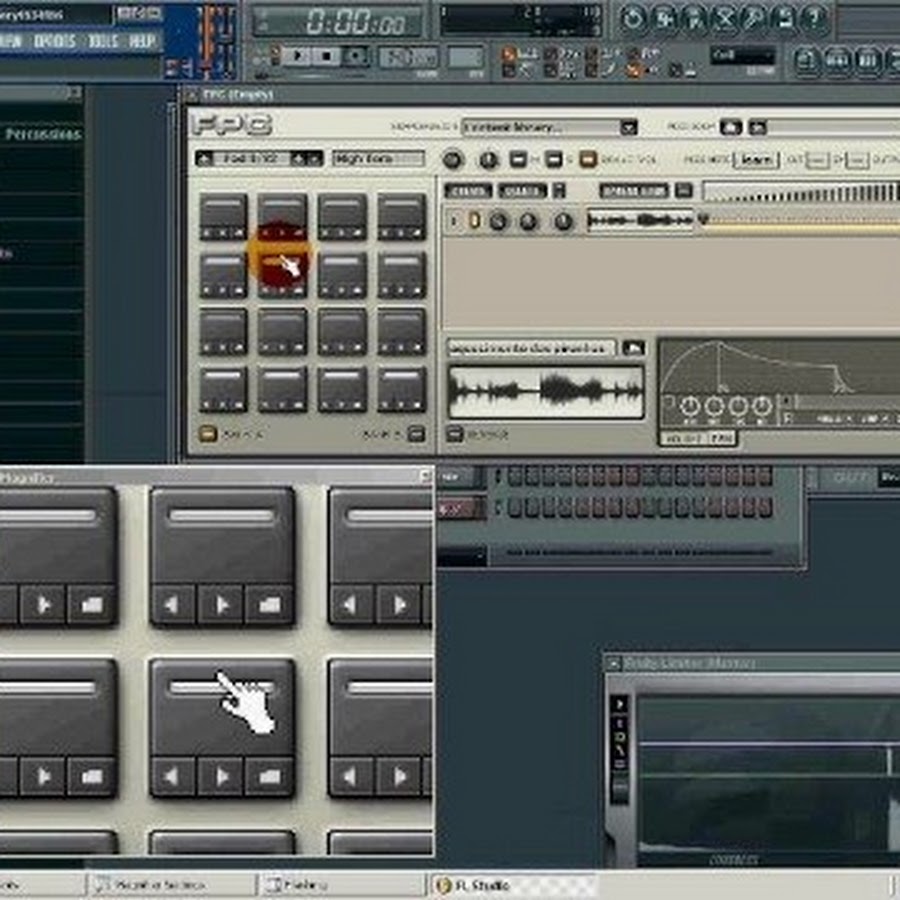Screen dimensions: 900x900
Task: Switch to Bank A in FPC
Action: tap(208, 433)
